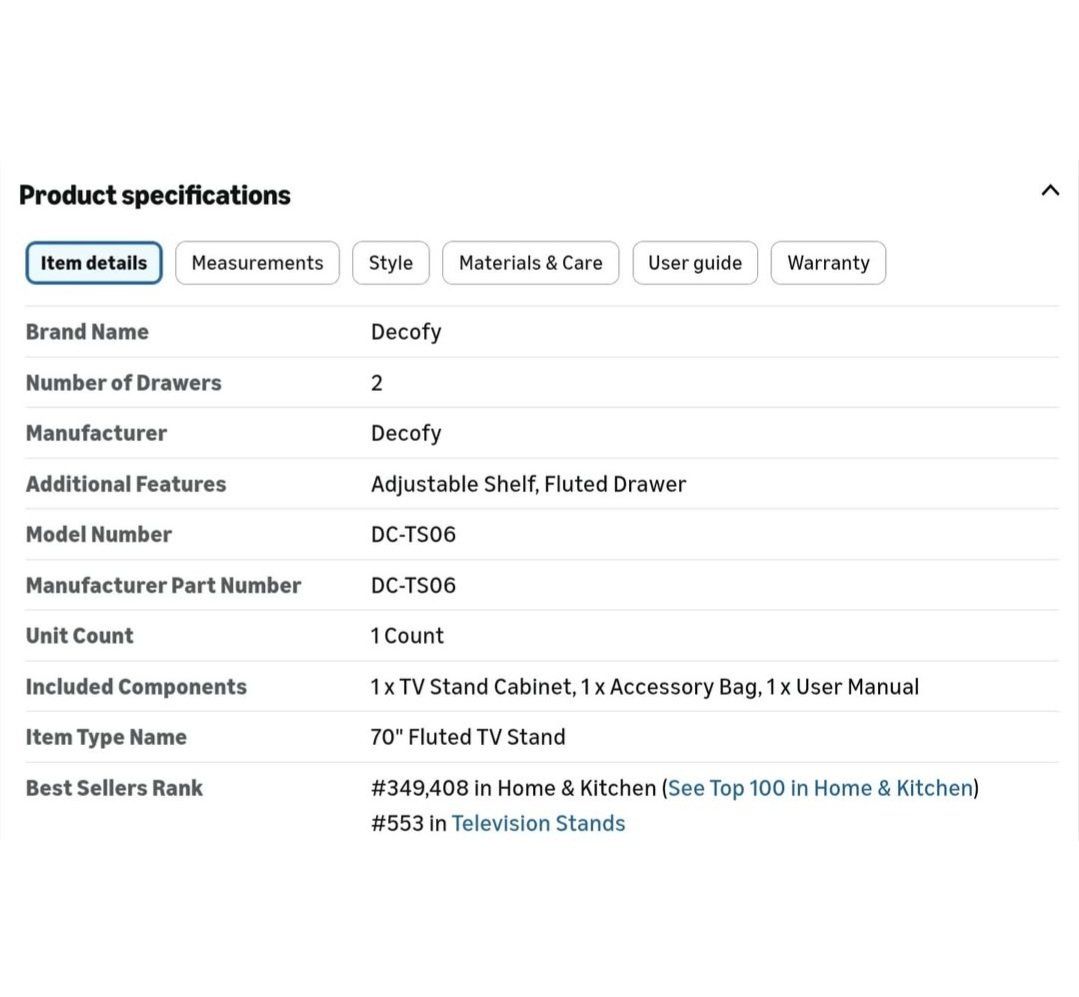The image size is (1079, 997).
Task: Open See Top 100 in Home & Kitchen link
Action: [820, 788]
